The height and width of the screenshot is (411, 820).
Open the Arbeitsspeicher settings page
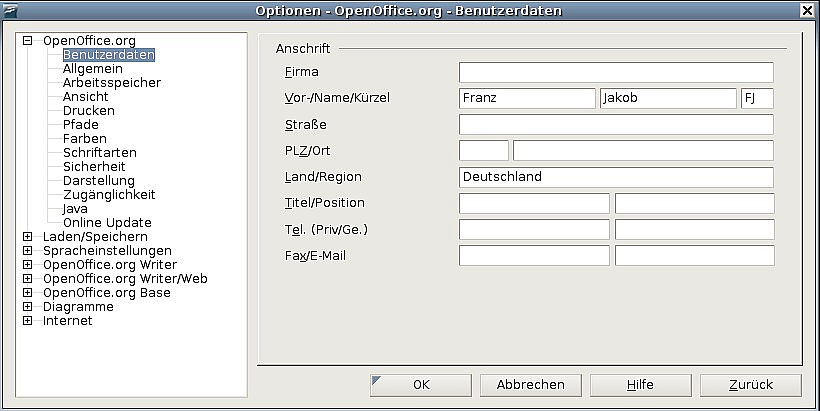pyautogui.click(x=111, y=83)
